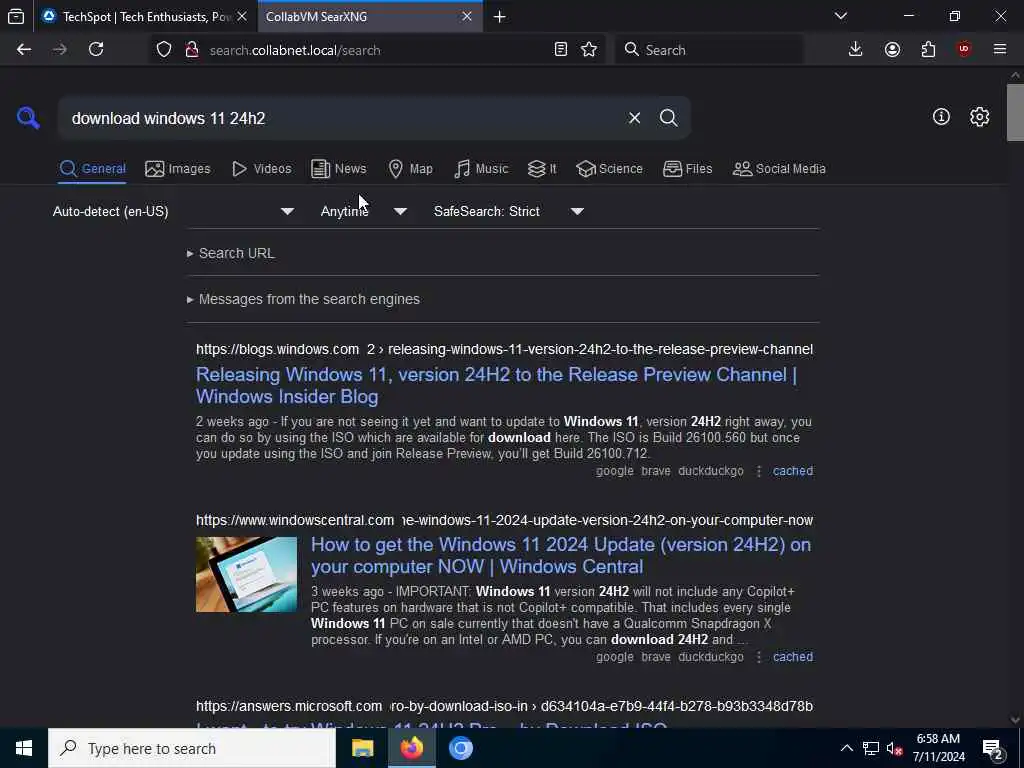Go back to previous page

[24, 50]
